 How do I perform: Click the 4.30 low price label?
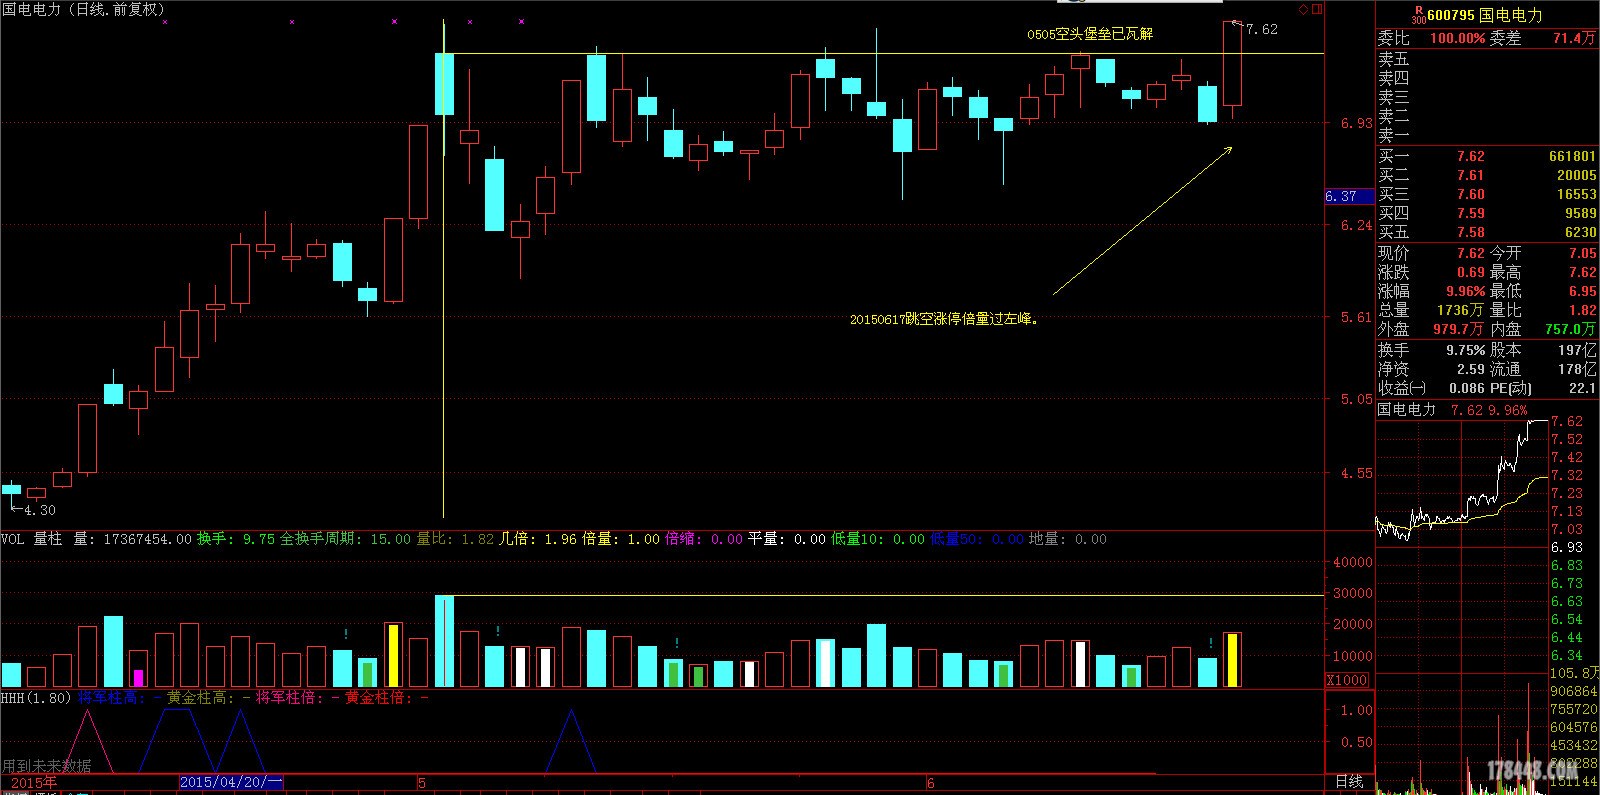click(x=40, y=510)
